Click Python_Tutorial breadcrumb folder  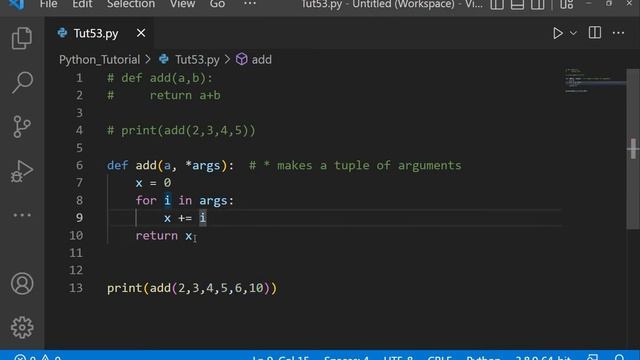pos(99,60)
